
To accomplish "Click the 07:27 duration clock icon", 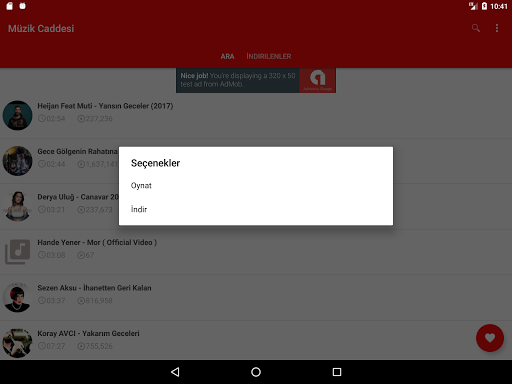I will (42, 346).
